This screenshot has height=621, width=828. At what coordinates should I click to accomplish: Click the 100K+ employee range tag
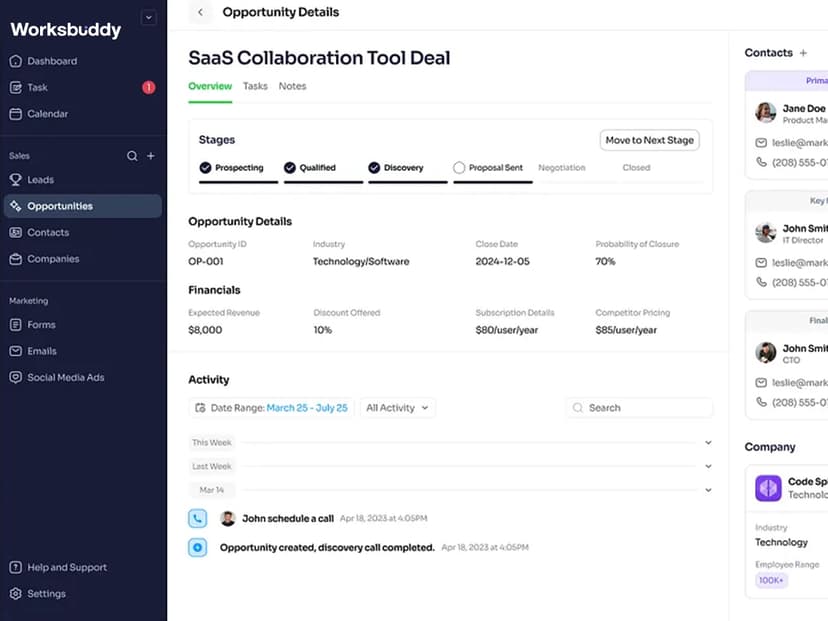tap(771, 580)
